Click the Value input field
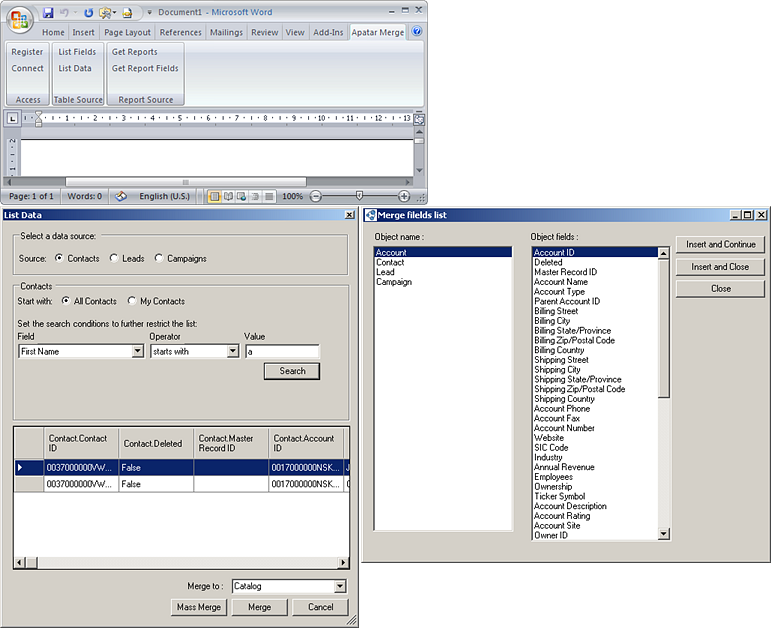Viewport: 773px width, 630px height. tap(282, 351)
